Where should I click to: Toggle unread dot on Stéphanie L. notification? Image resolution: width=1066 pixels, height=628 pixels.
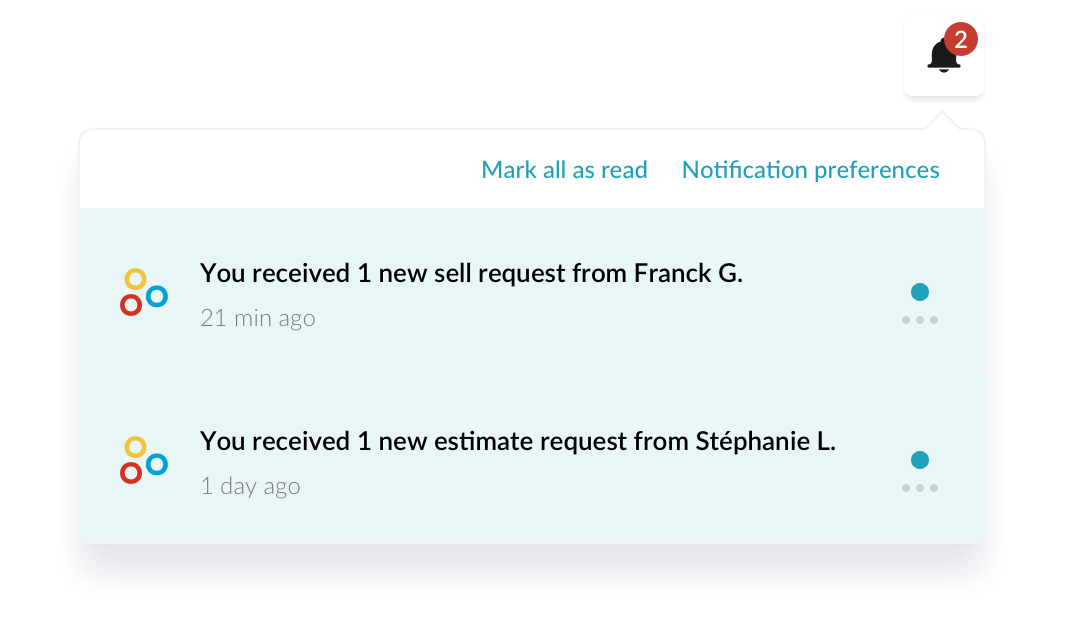[920, 460]
